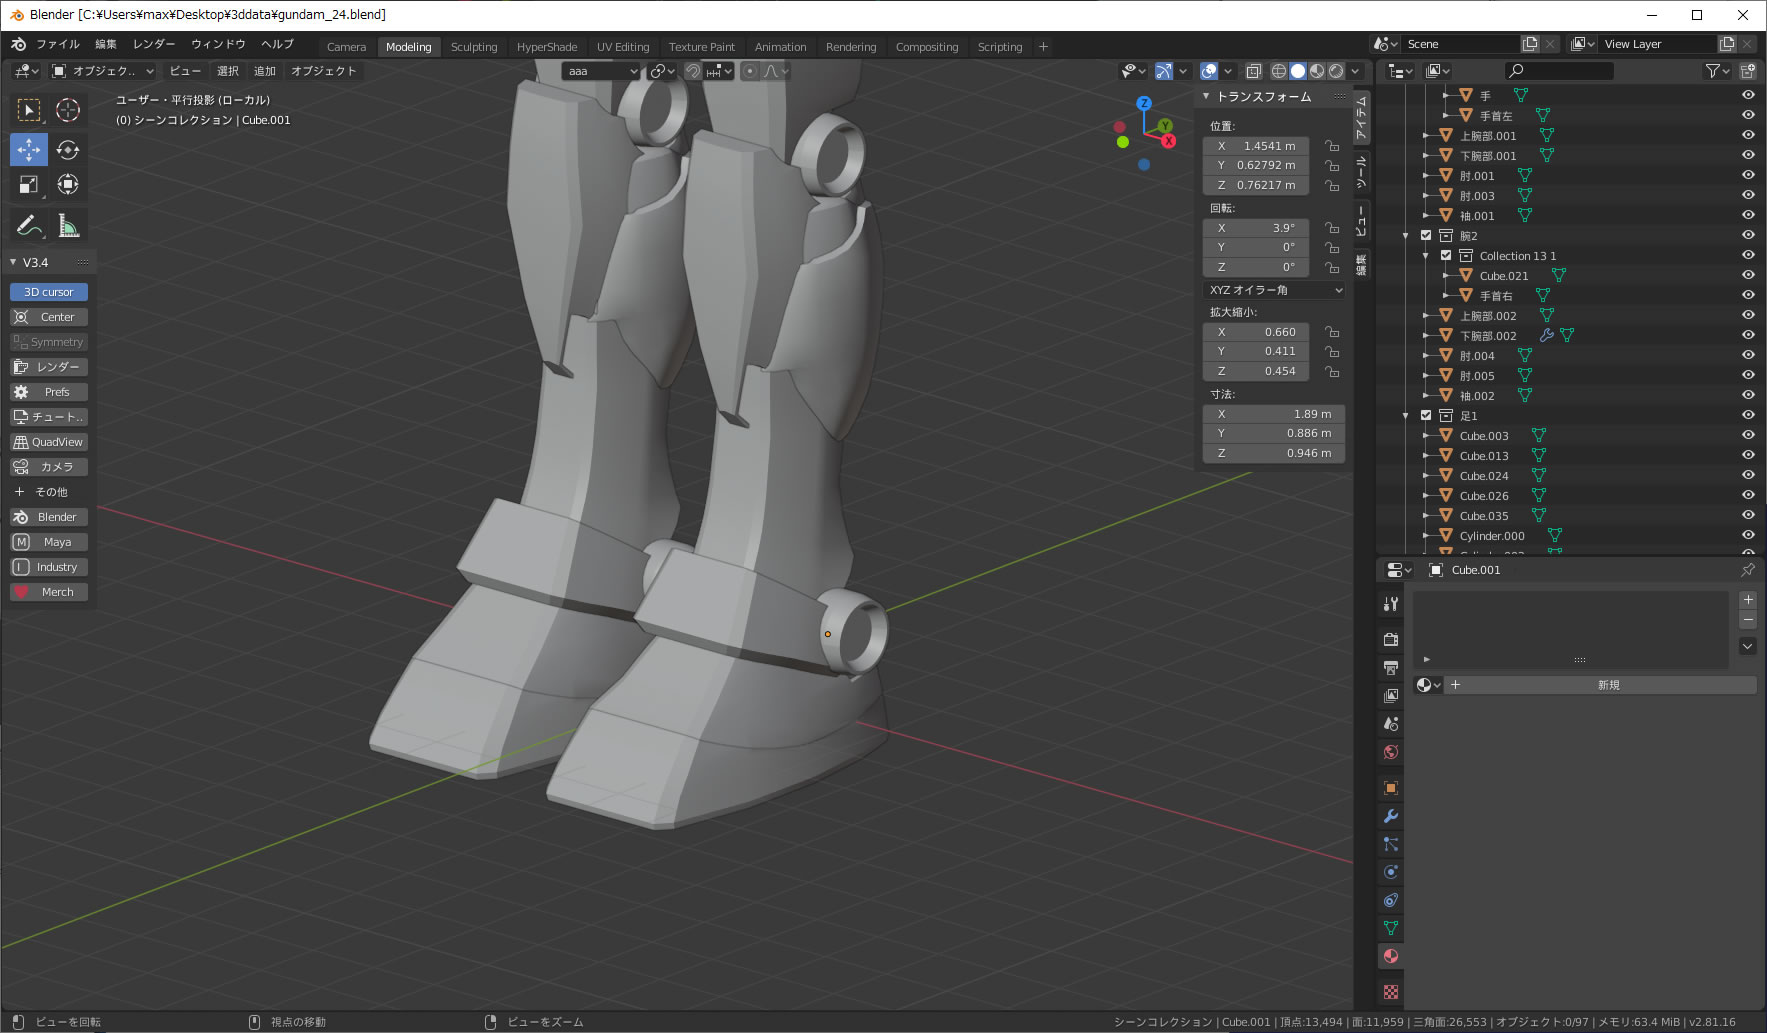Select the Measure tool
This screenshot has height=1033, width=1767.
67,225
